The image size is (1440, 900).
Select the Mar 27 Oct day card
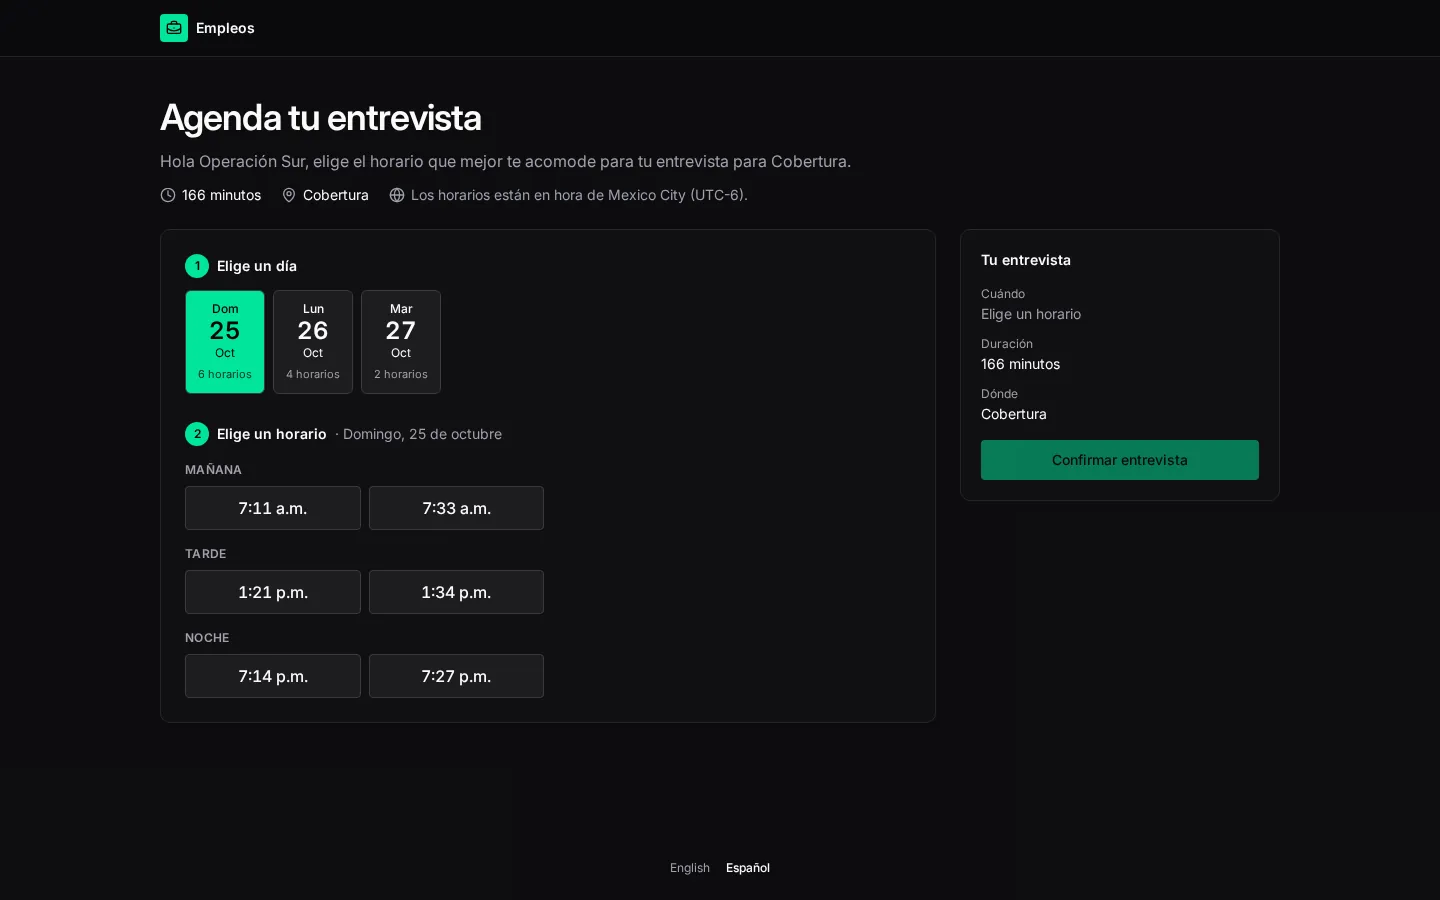pos(401,342)
